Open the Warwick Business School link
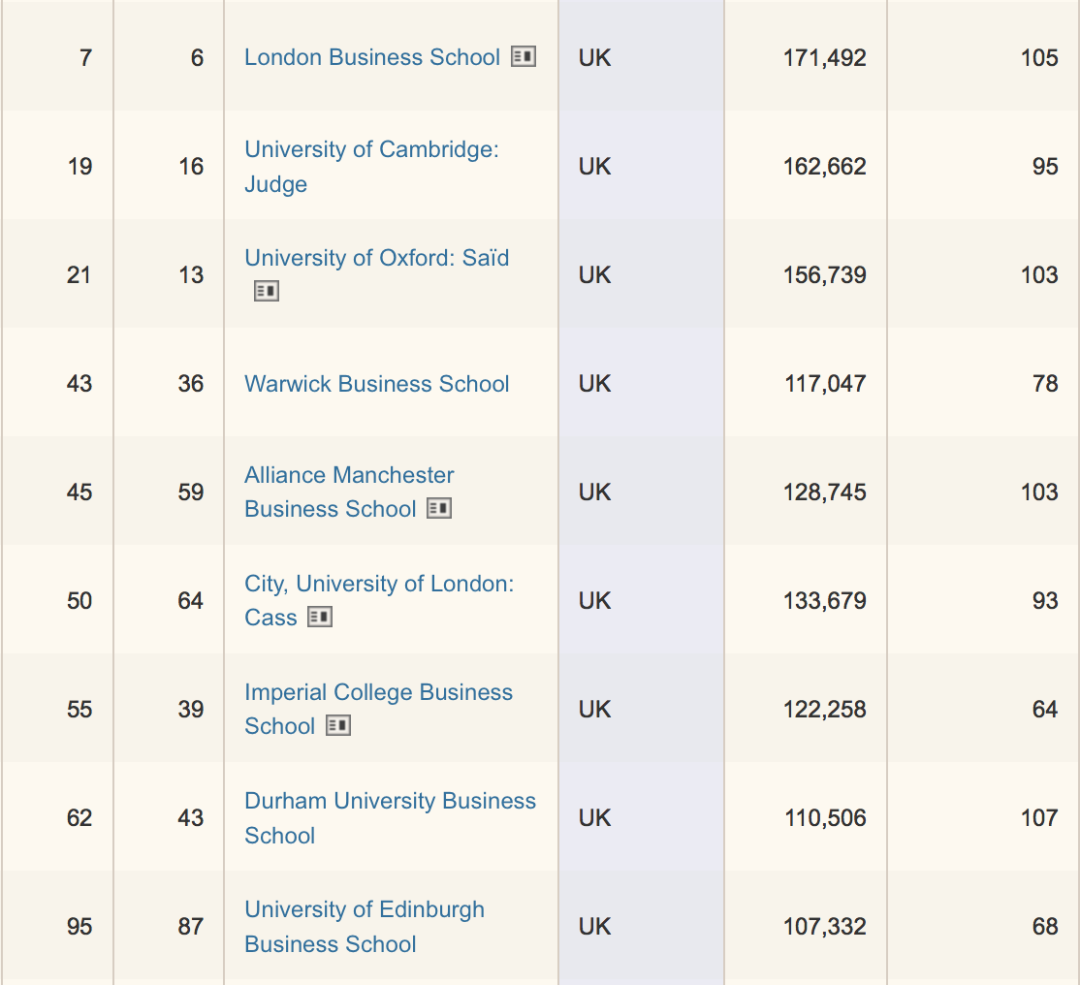 click(x=377, y=384)
